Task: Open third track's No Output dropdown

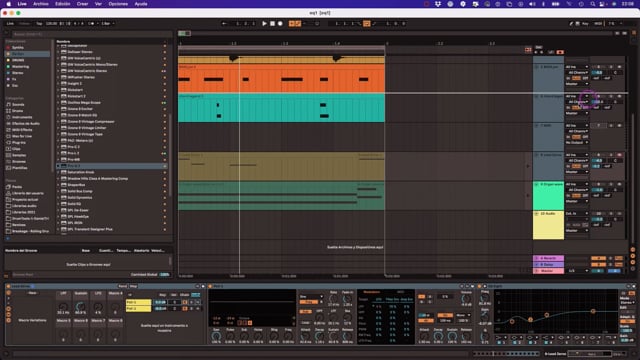Action: coord(577,142)
